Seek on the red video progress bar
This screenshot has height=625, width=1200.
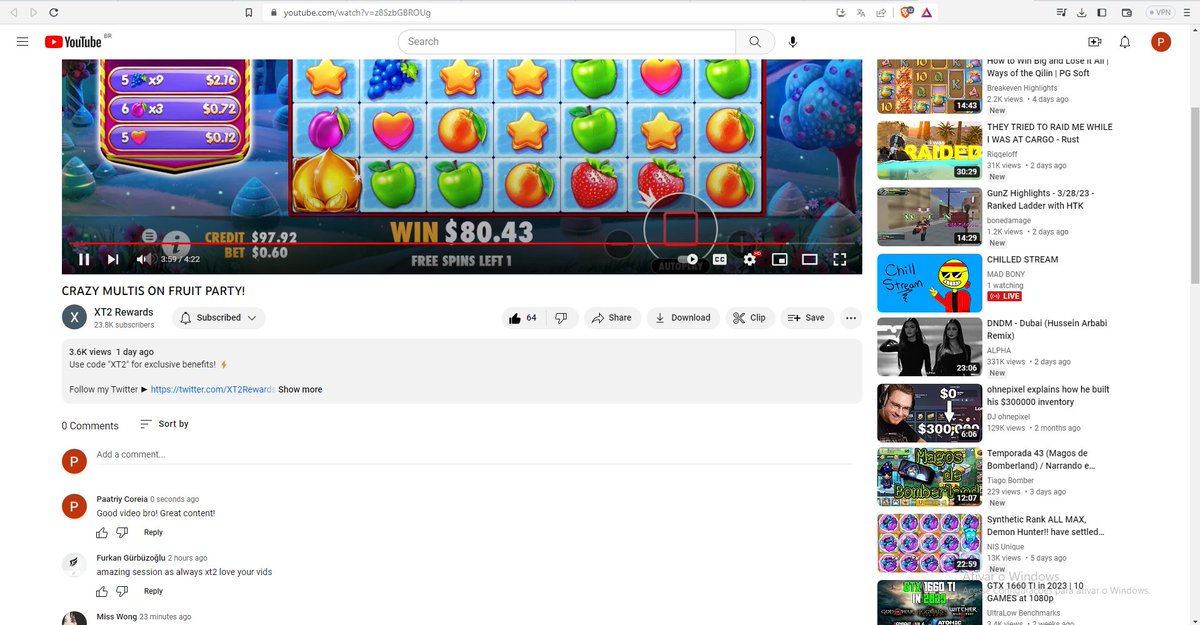pos(462,243)
